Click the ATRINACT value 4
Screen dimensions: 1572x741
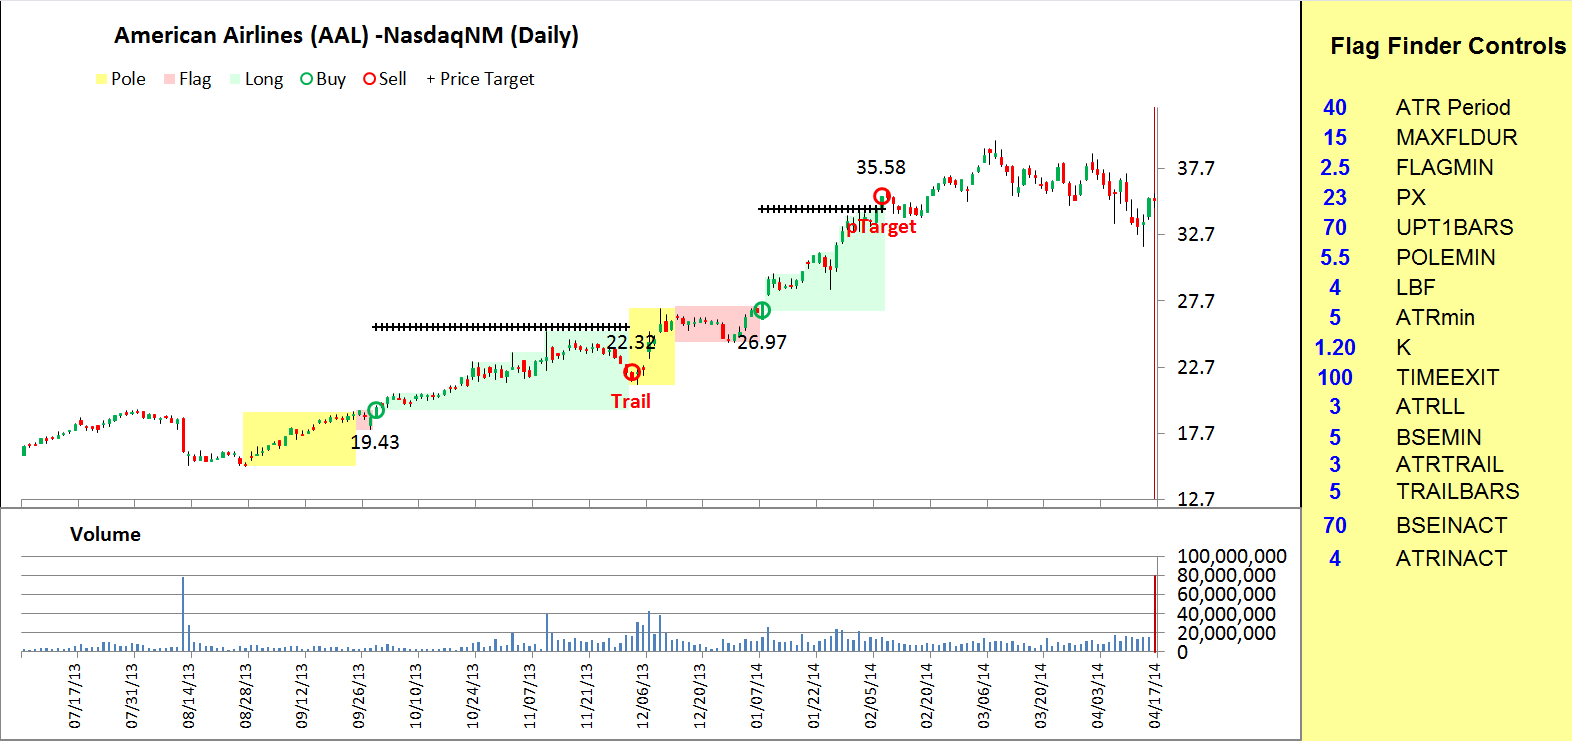[1335, 558]
